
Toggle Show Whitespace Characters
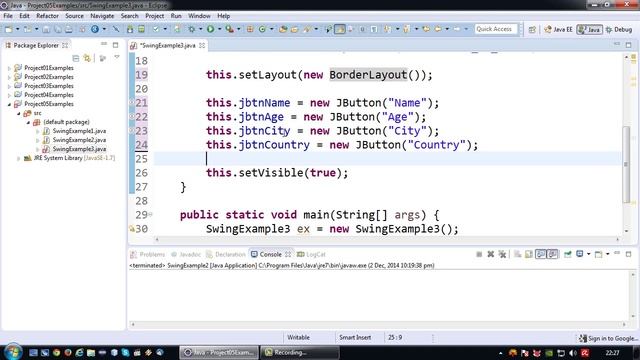point(374,29)
